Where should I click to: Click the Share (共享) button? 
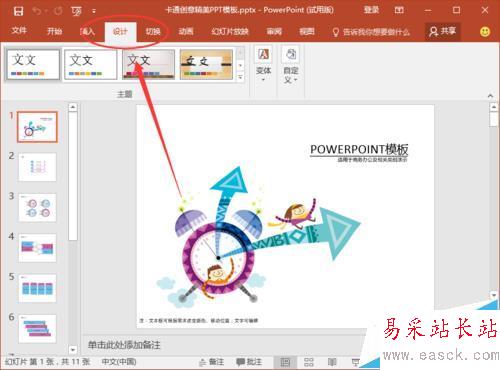coord(443,32)
